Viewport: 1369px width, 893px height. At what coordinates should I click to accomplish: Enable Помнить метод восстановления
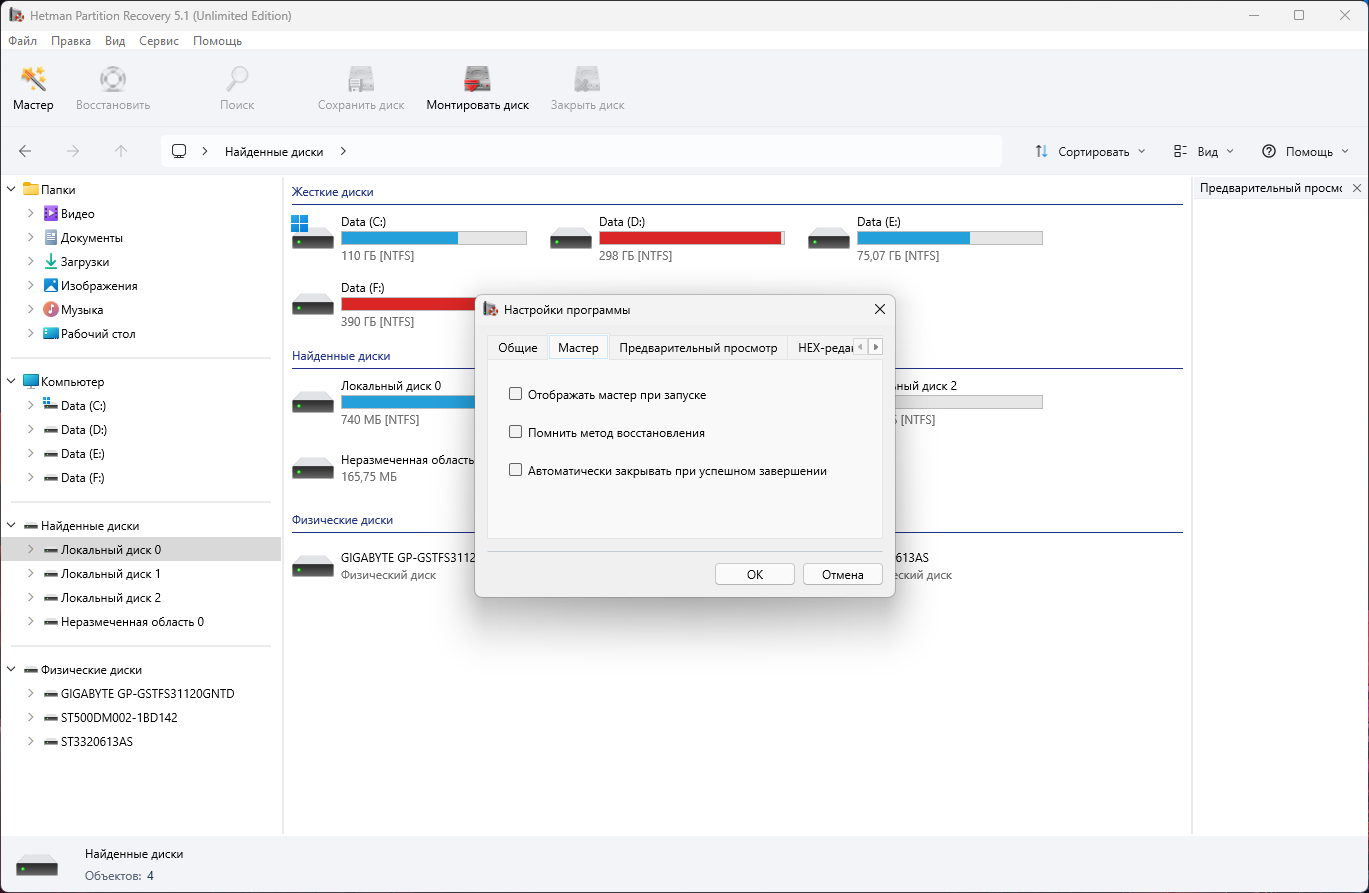(x=516, y=432)
